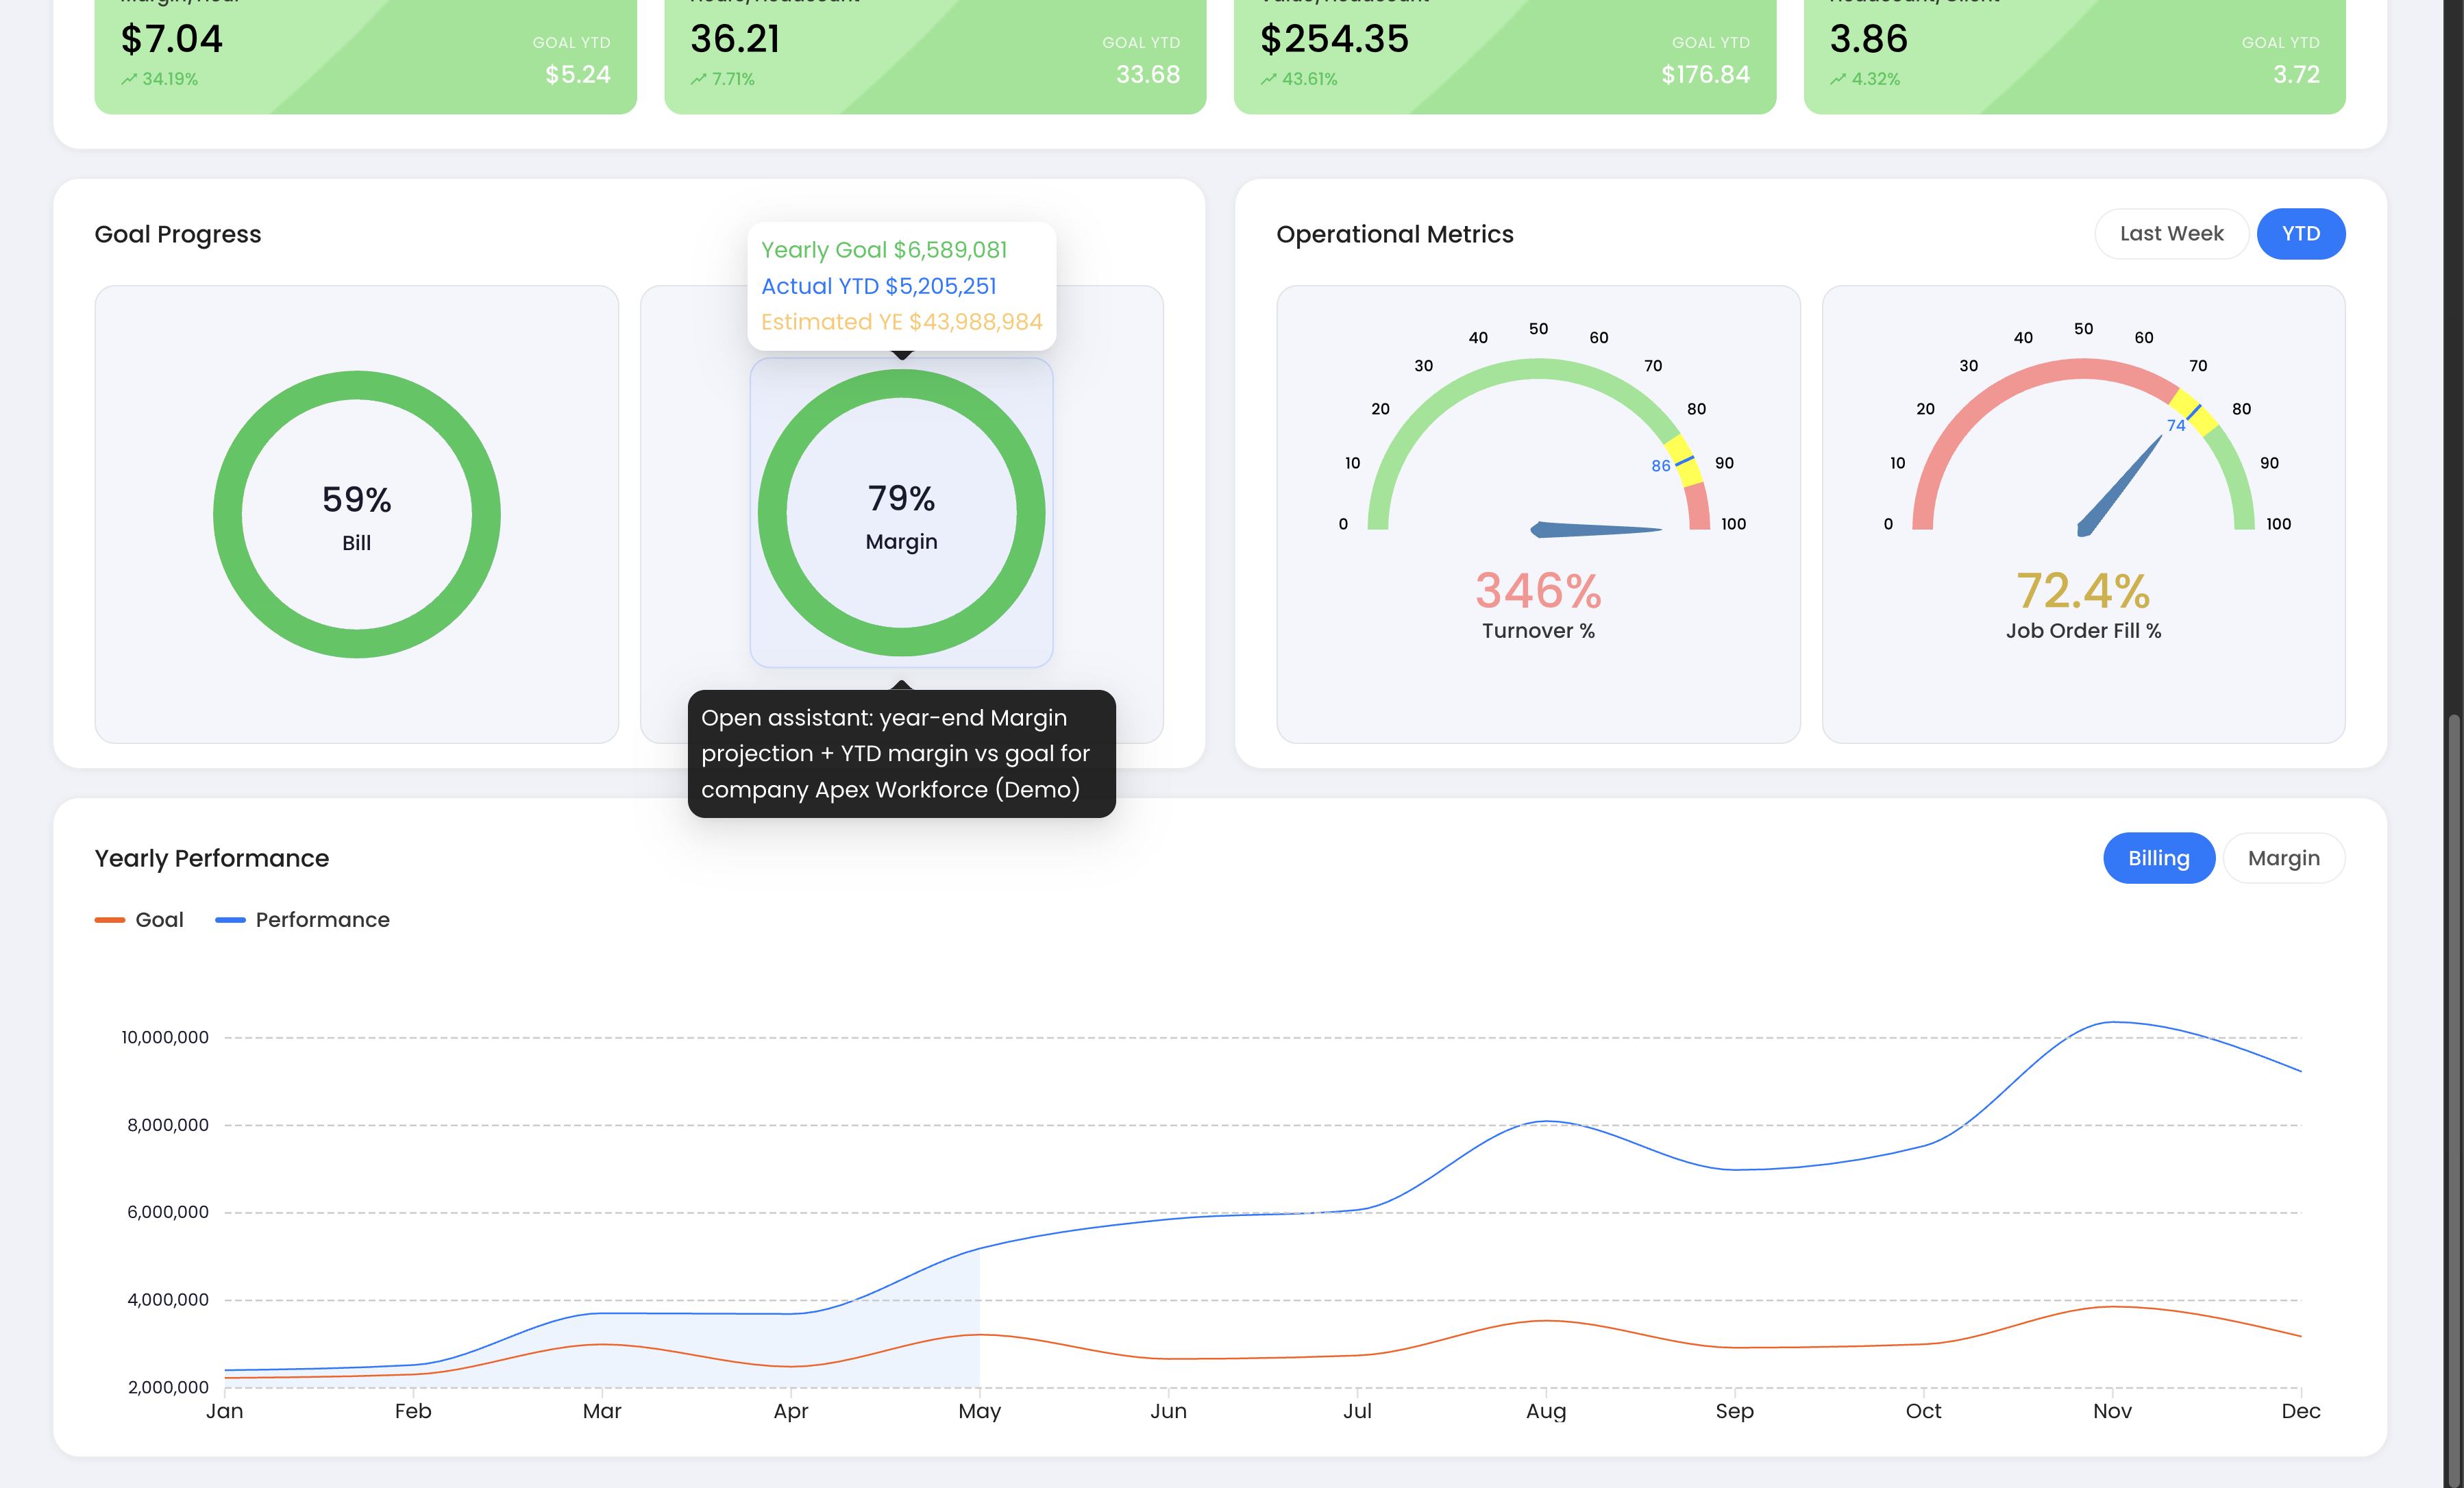The height and width of the screenshot is (1488, 2464).
Task: Toggle the Goal series in legend
Action: click(x=139, y=920)
